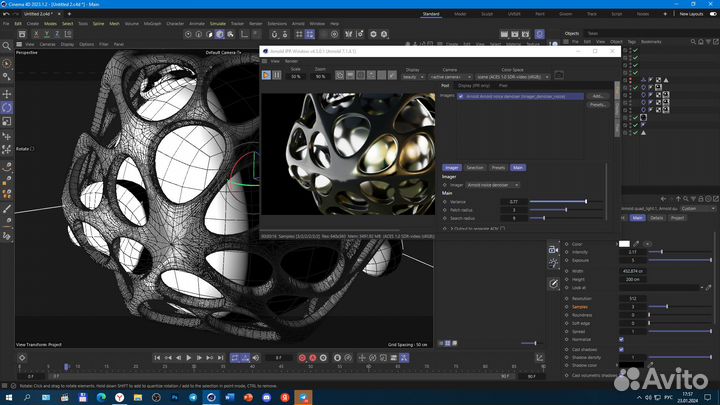This screenshot has width=720, height=405.
Task: Expand the Output to separate AOV section
Action: pos(452,228)
